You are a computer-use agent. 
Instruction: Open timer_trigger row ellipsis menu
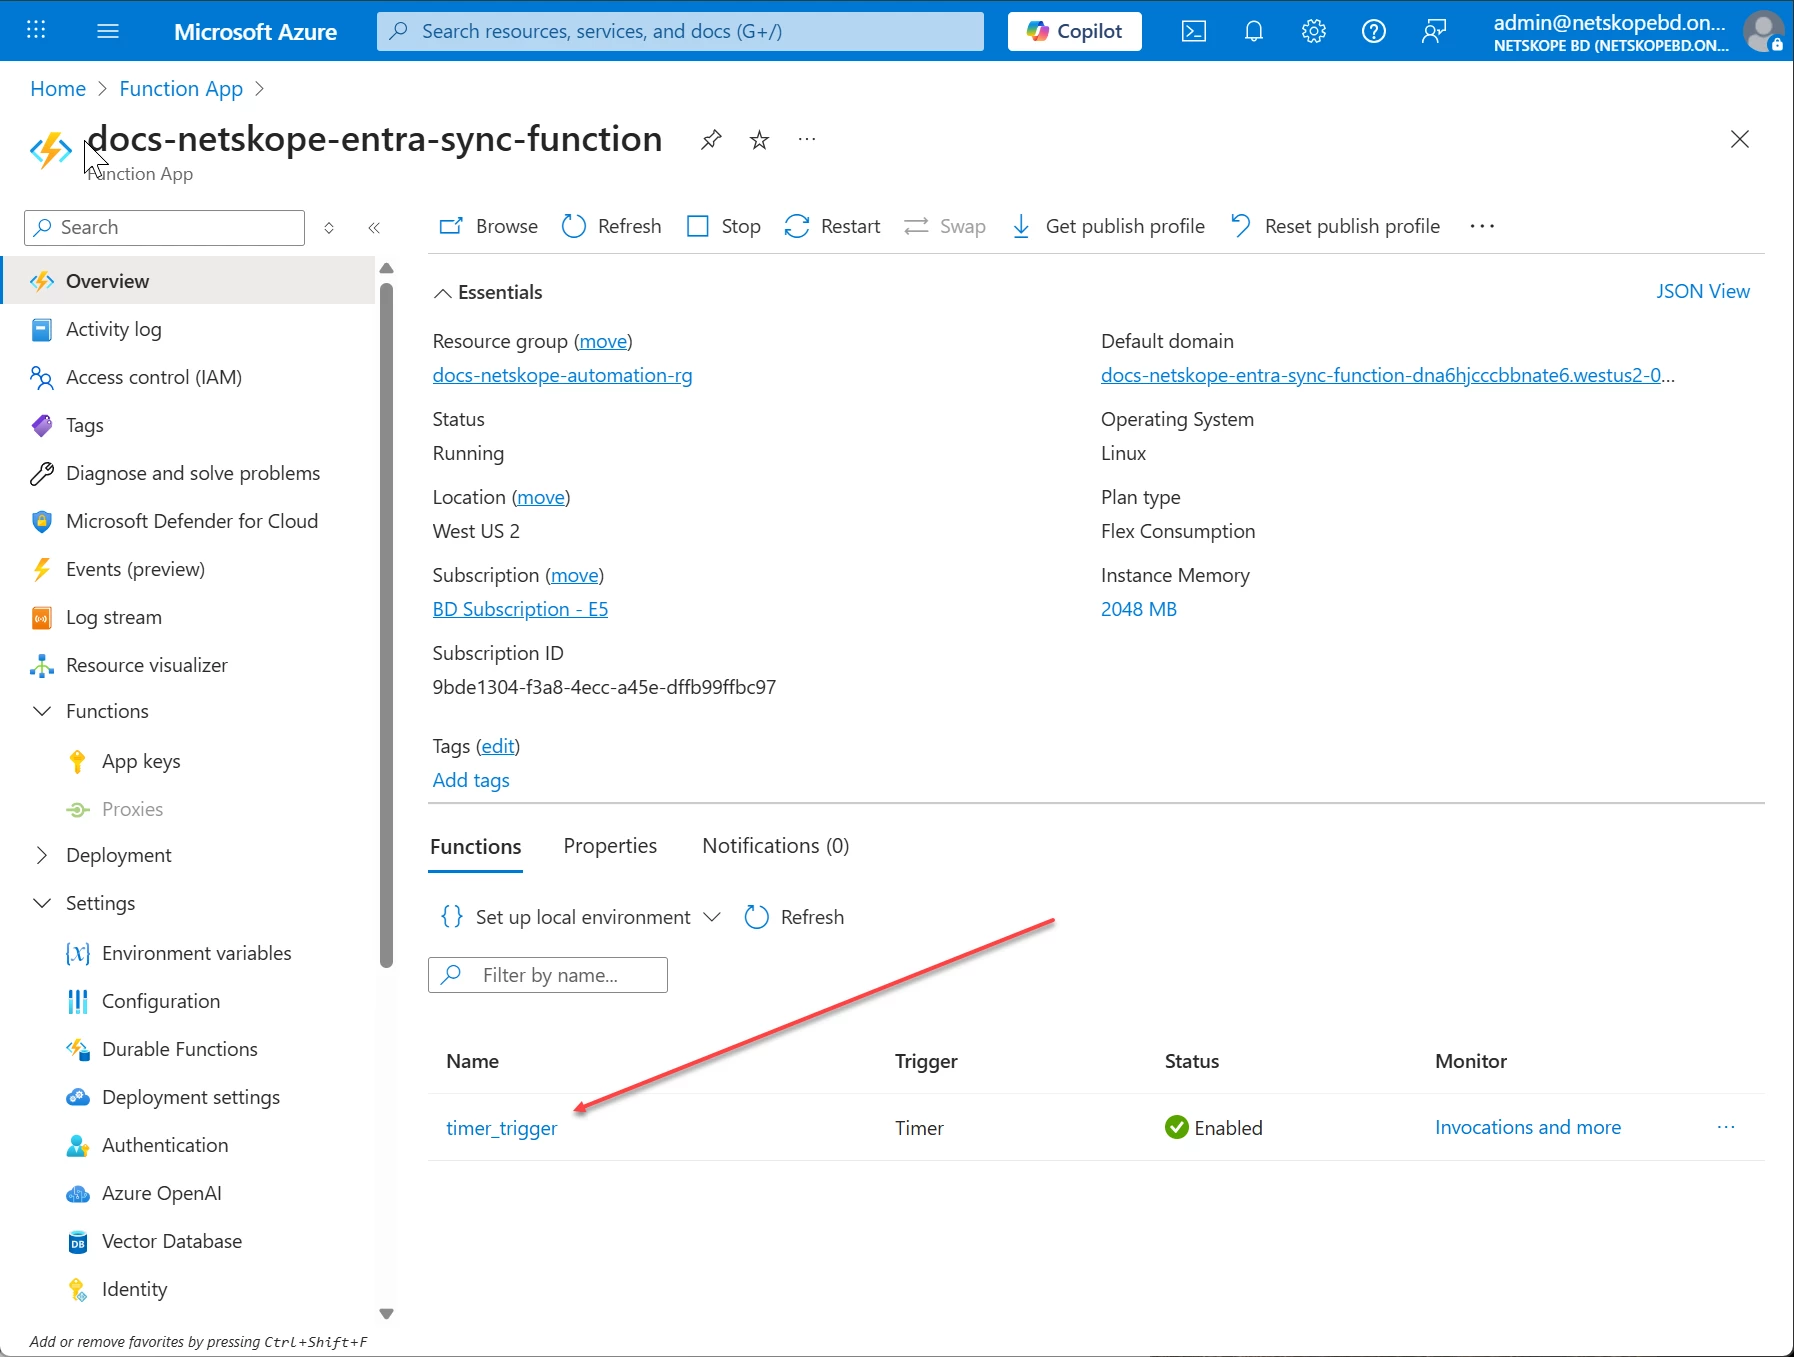click(1726, 1127)
